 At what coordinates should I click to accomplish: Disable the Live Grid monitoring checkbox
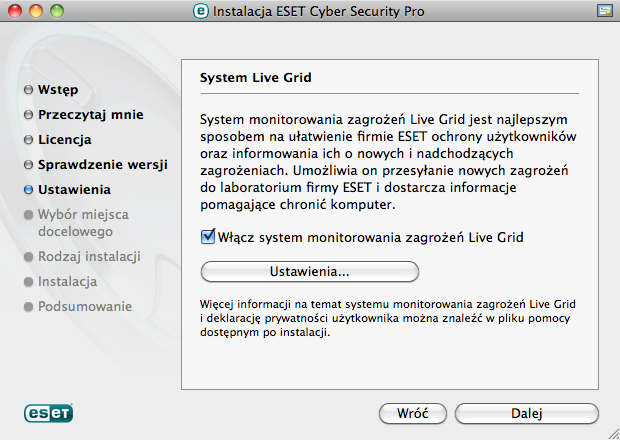pos(208,237)
